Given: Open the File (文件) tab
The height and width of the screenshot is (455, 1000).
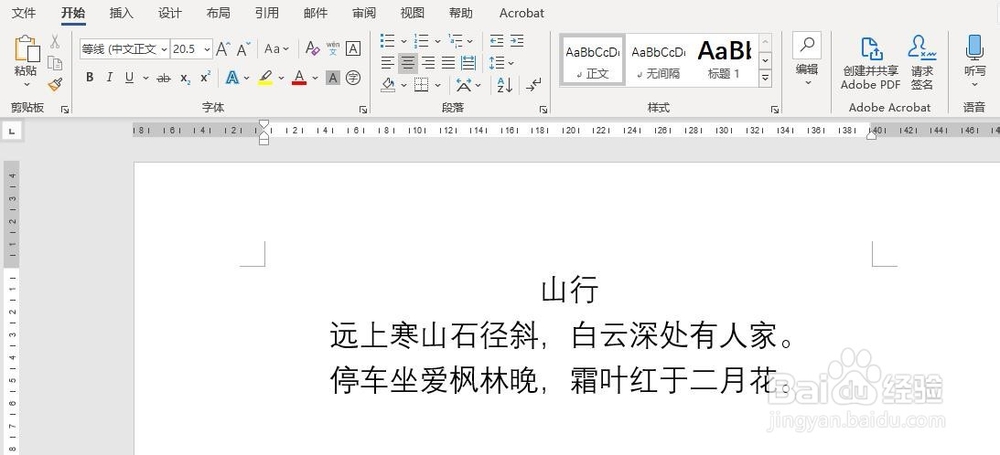Looking at the screenshot, I should click(24, 13).
